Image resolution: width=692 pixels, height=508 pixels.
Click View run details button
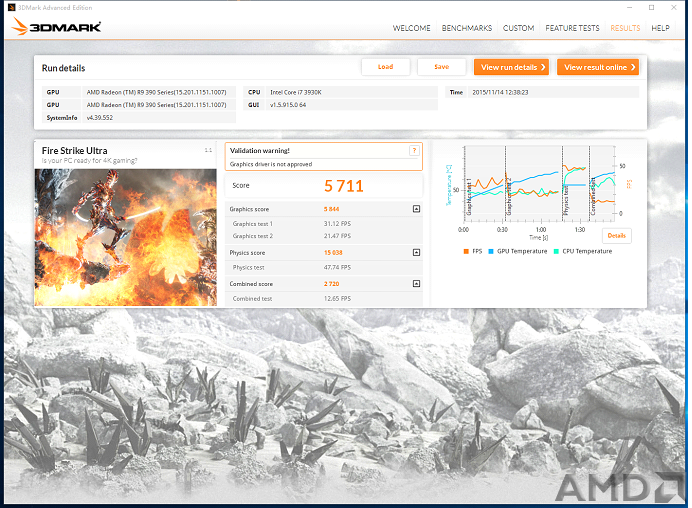pos(511,67)
